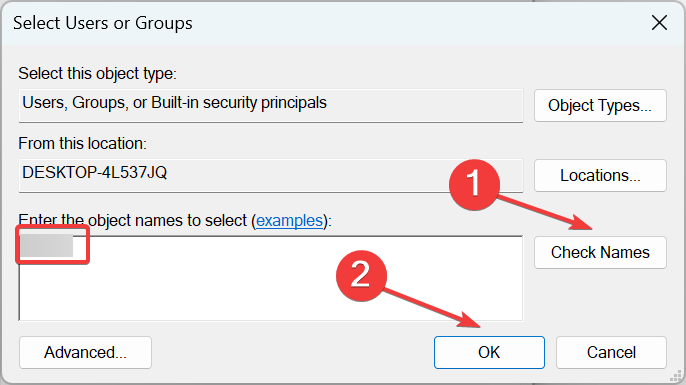Open the Advanced search options
686x385 pixels.
point(85,352)
